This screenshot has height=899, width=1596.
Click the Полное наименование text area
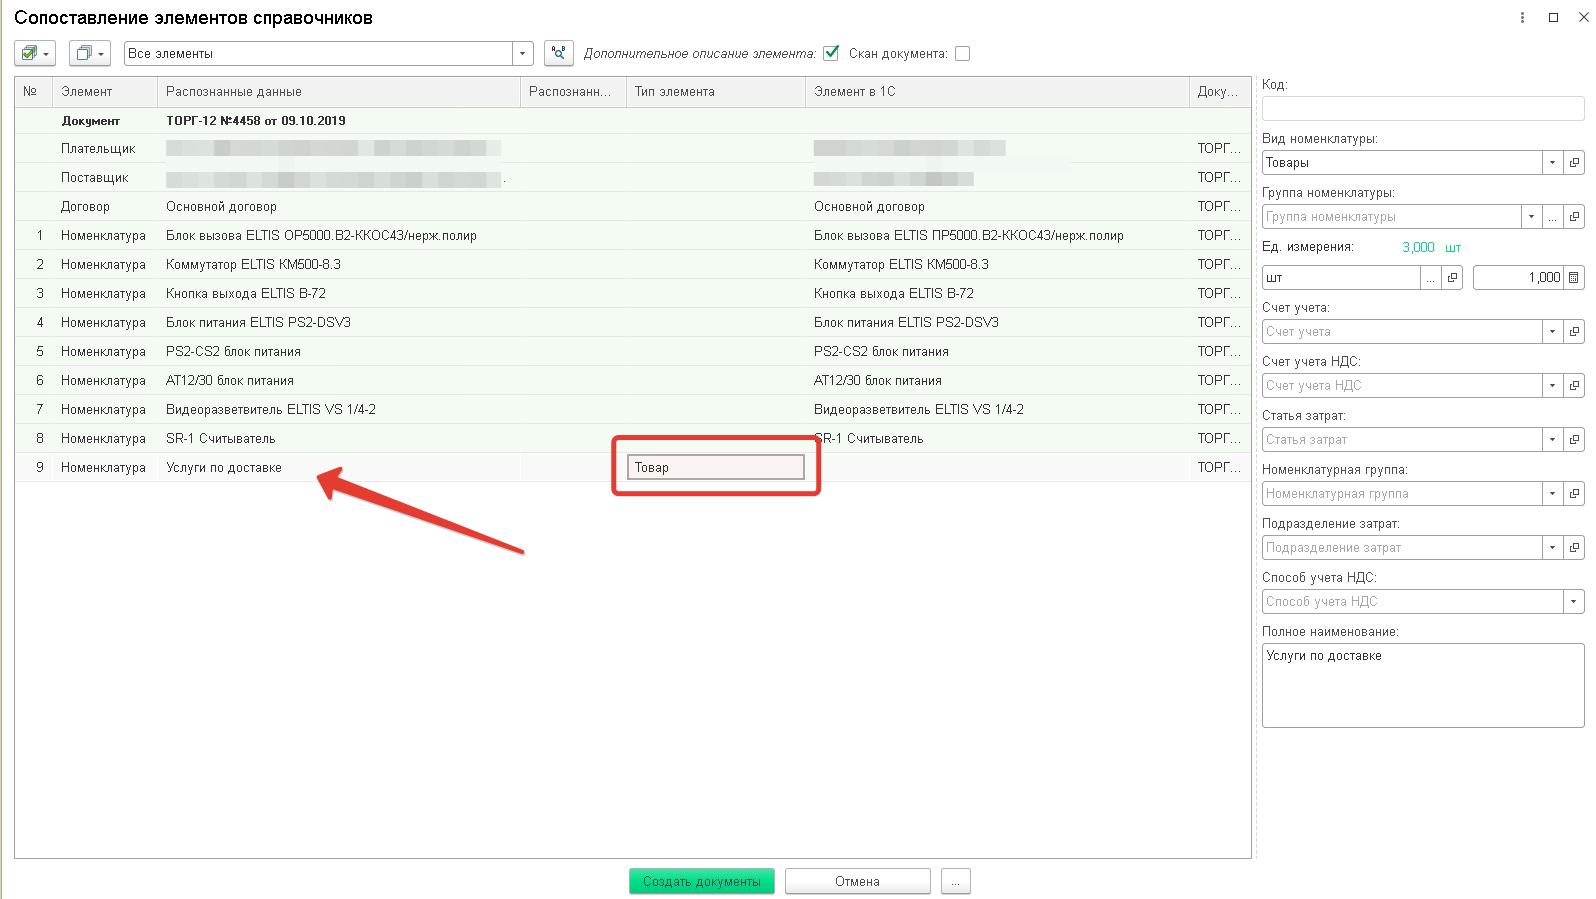point(1423,685)
